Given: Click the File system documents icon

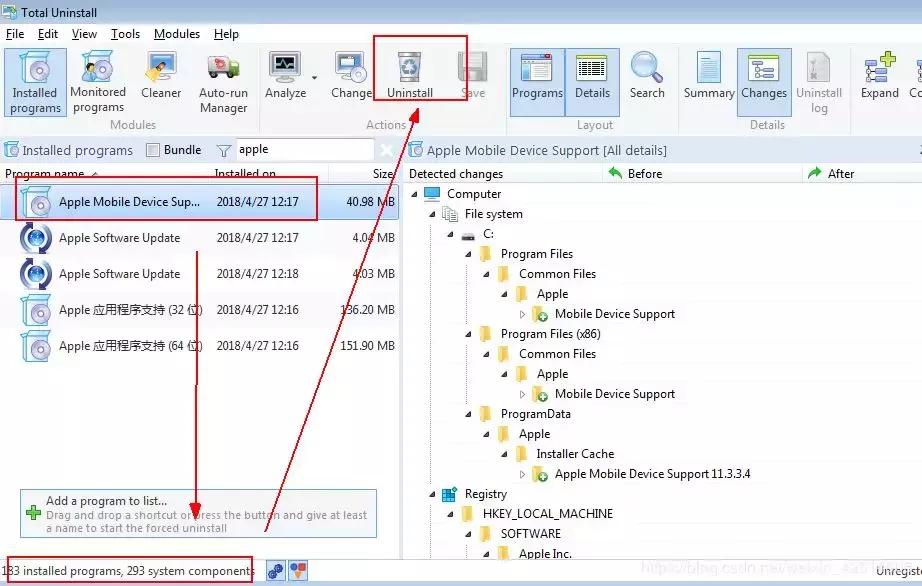Looking at the screenshot, I should [x=450, y=215].
